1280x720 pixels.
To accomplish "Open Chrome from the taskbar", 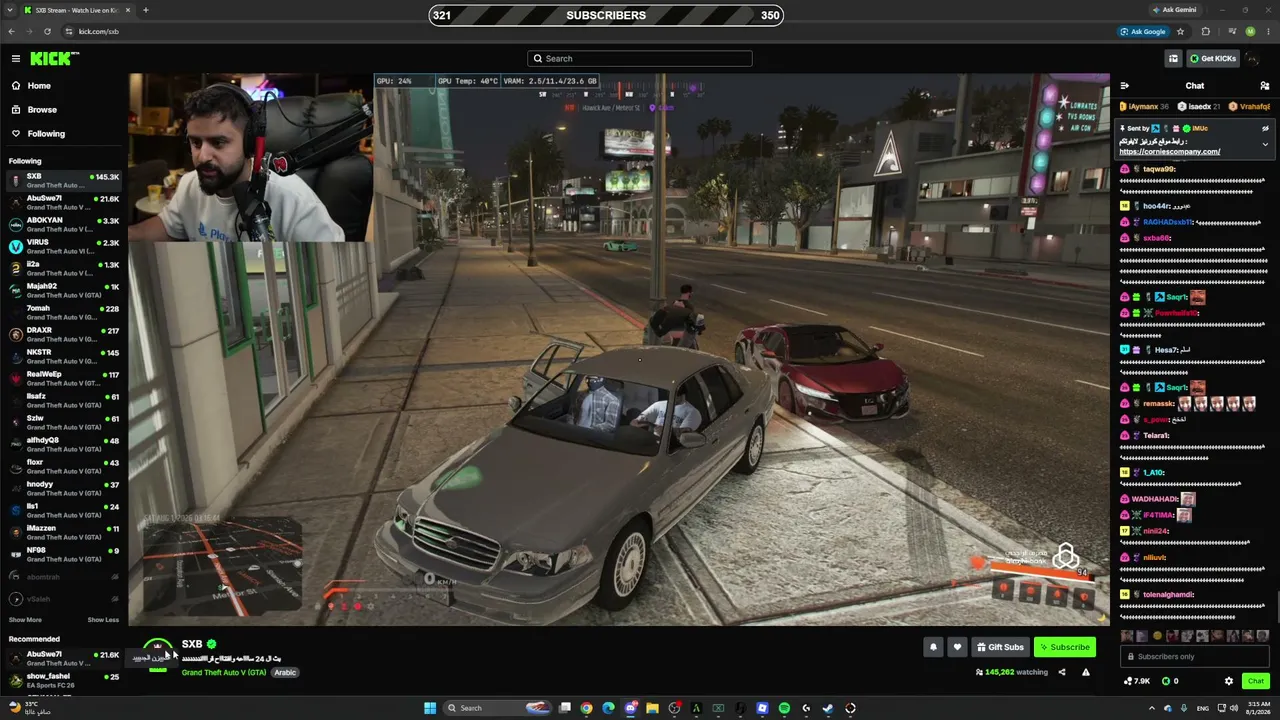I will [x=587, y=708].
